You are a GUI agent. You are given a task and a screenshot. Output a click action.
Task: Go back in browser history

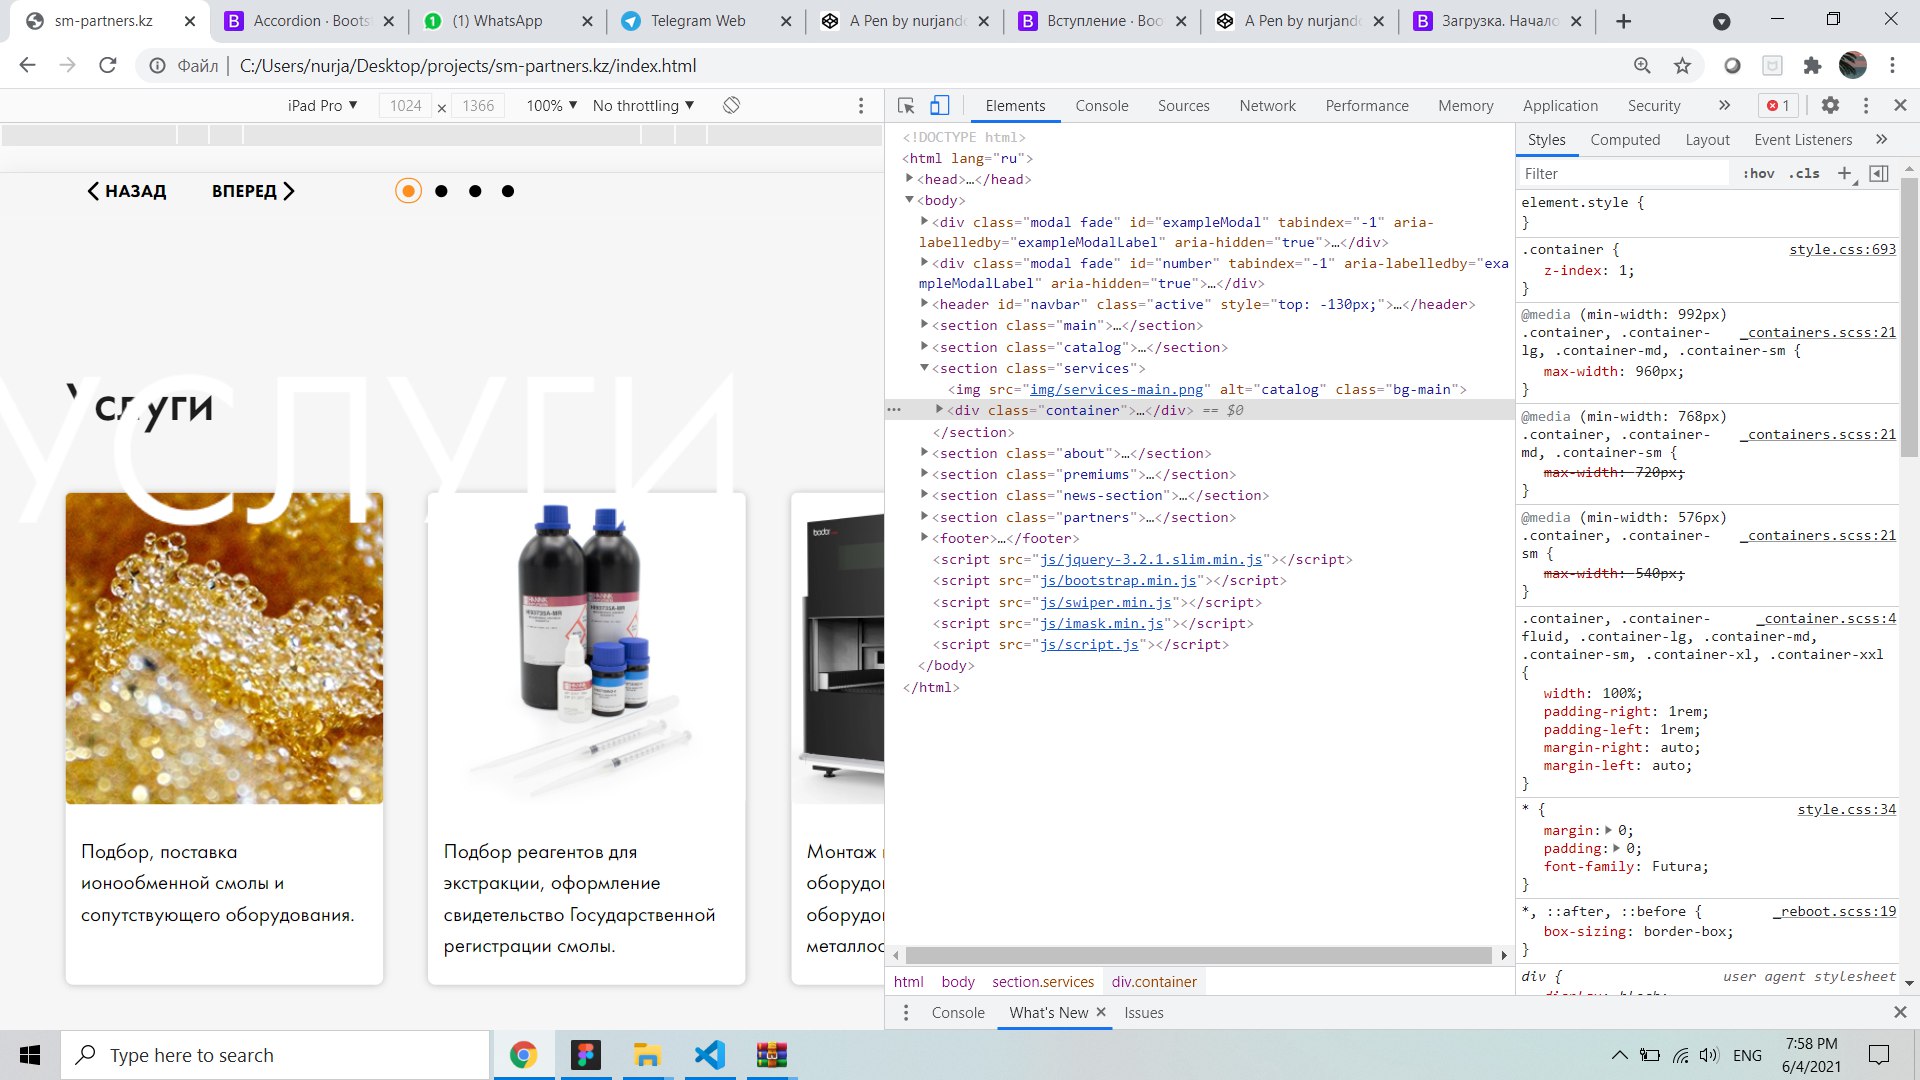pos(27,65)
